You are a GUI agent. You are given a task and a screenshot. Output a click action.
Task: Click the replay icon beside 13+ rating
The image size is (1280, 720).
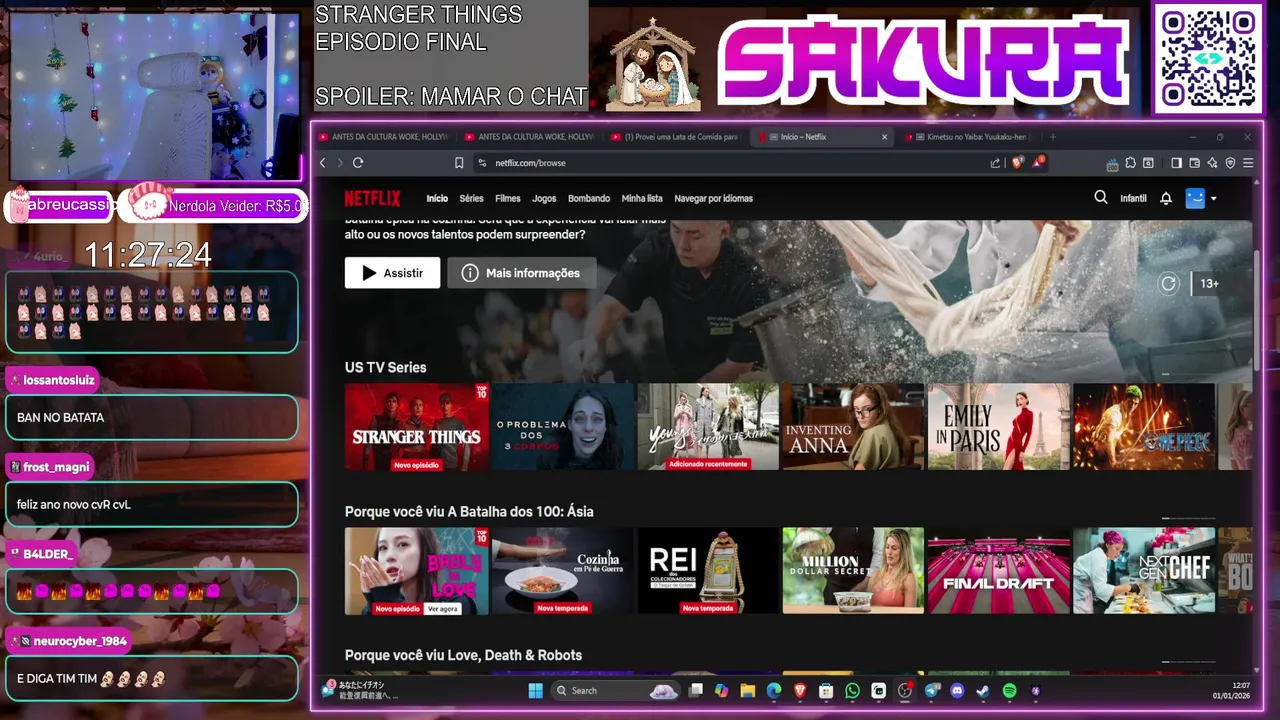coord(1168,284)
